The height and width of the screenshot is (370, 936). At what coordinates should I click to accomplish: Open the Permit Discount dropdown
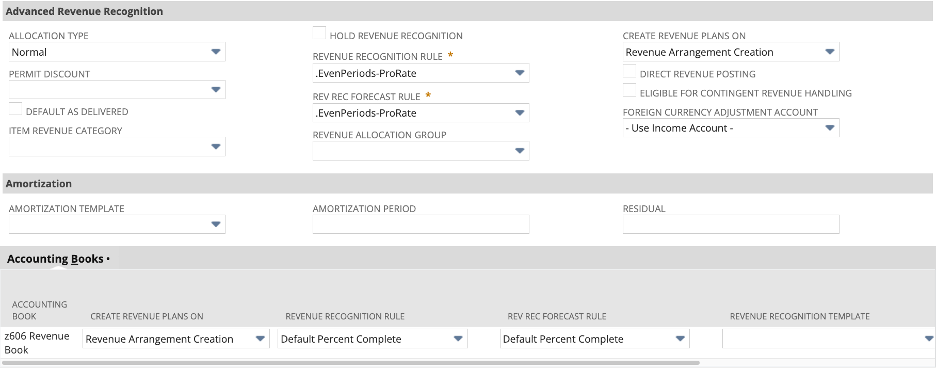[x=117, y=90]
